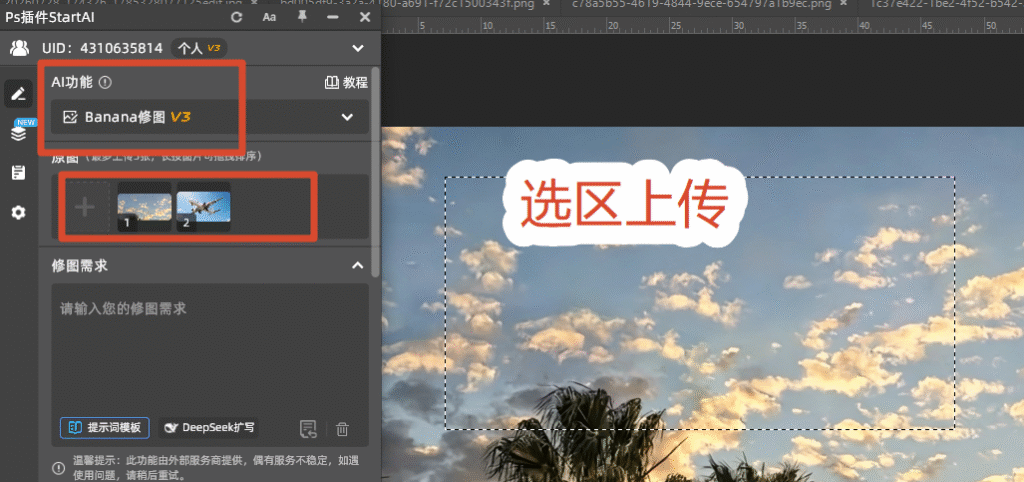The image size is (1024, 482).
Task: Expand the UID account chevron
Action: 358,48
